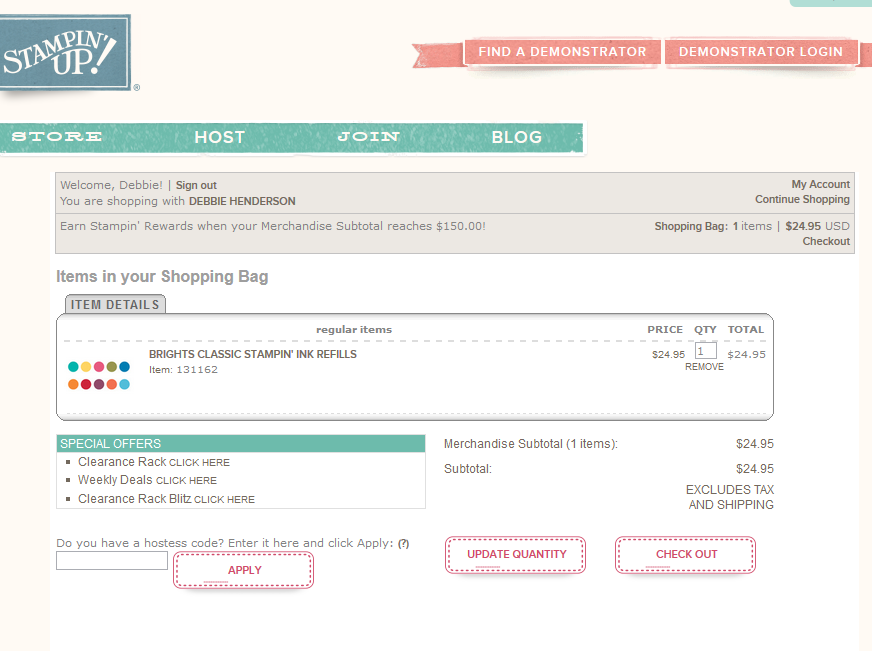Click the Earn Stampin' Rewards message
This screenshot has height=651, width=872.
click(x=273, y=226)
